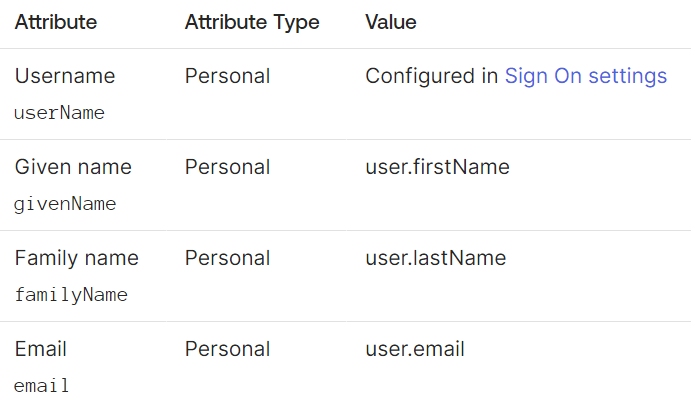Click Personal type in Email row
Image resolution: width=691 pixels, height=407 pixels.
(227, 349)
